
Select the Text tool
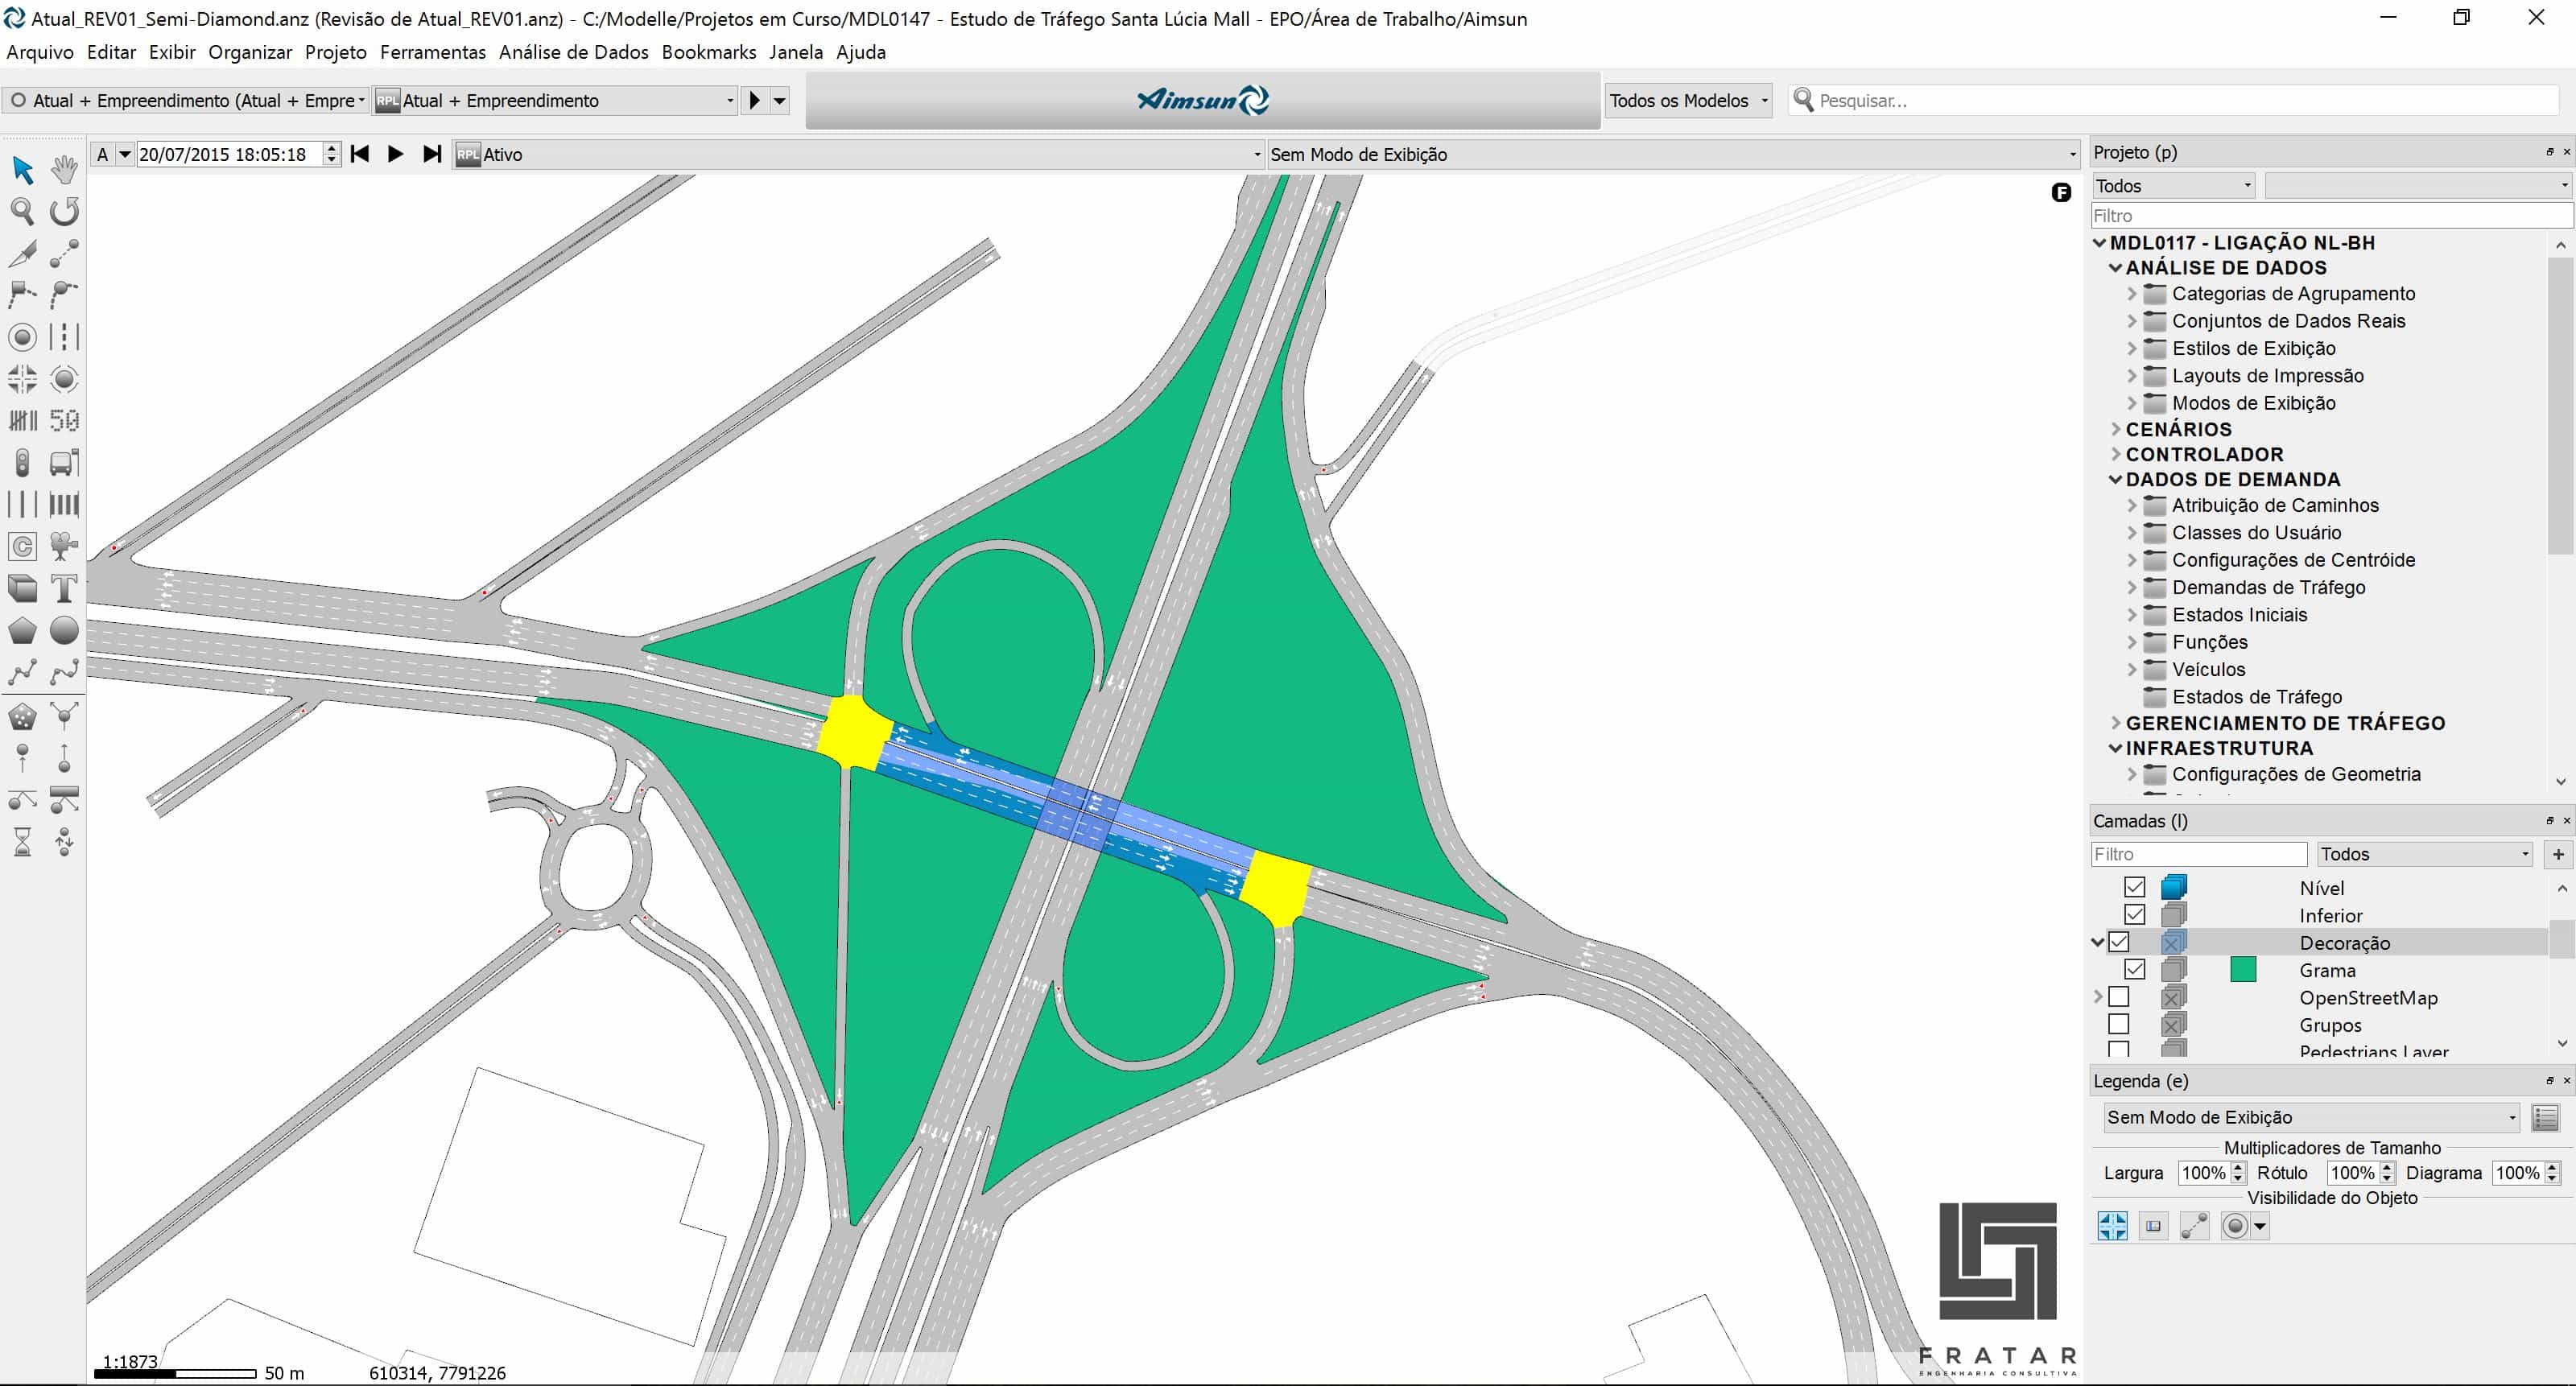[x=64, y=588]
